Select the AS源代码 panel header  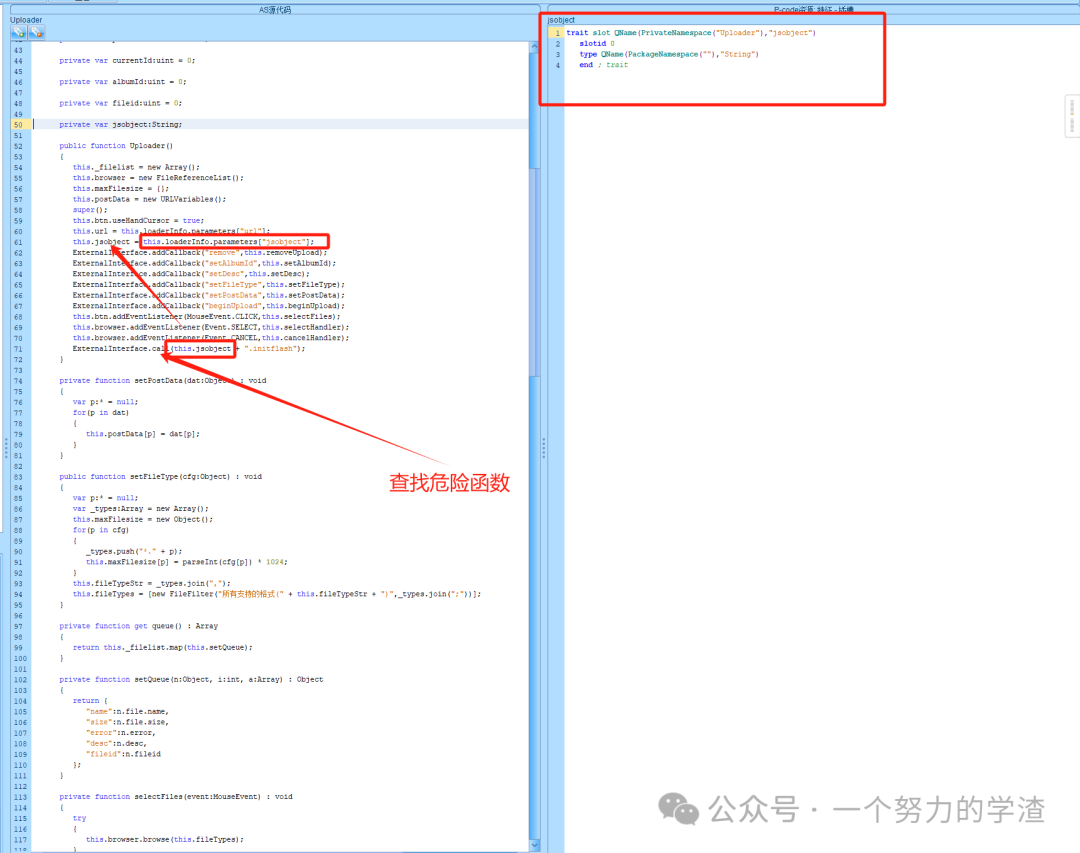(x=275, y=10)
